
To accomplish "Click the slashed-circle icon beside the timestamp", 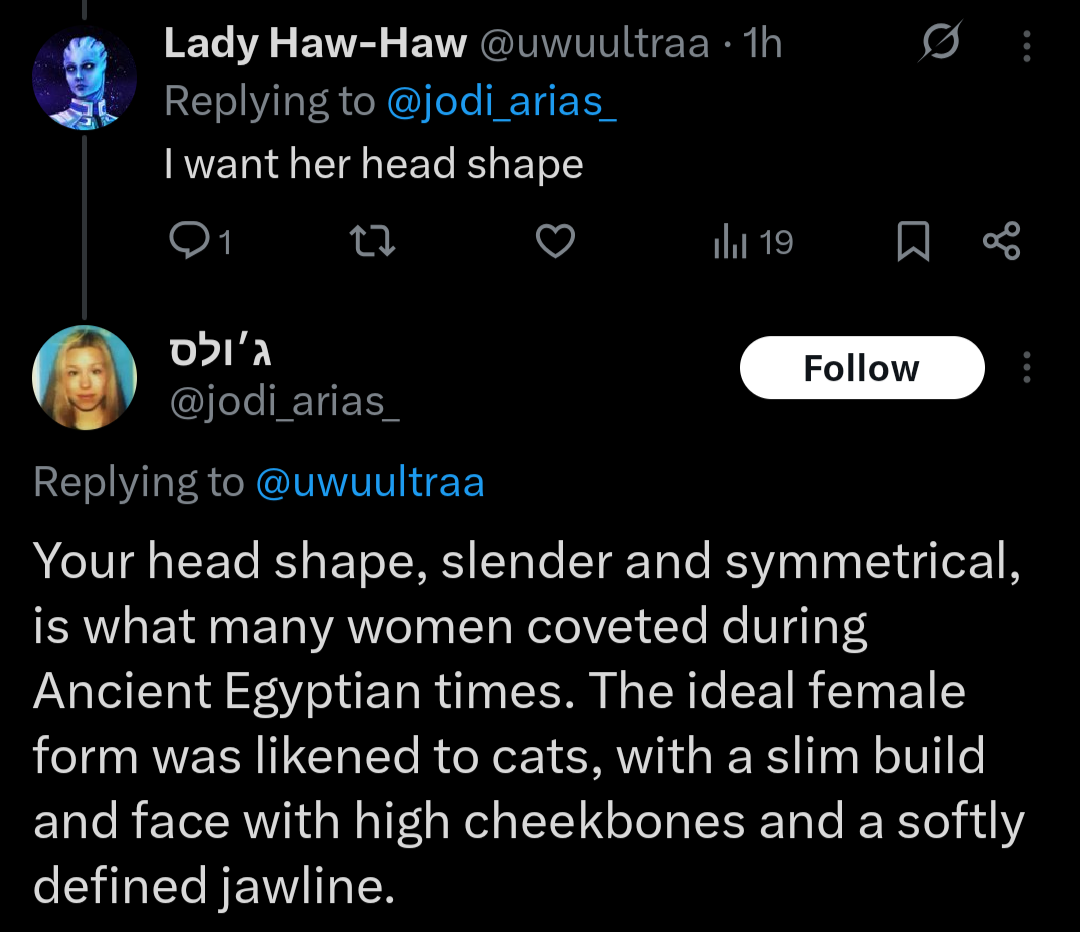I will click(940, 44).
